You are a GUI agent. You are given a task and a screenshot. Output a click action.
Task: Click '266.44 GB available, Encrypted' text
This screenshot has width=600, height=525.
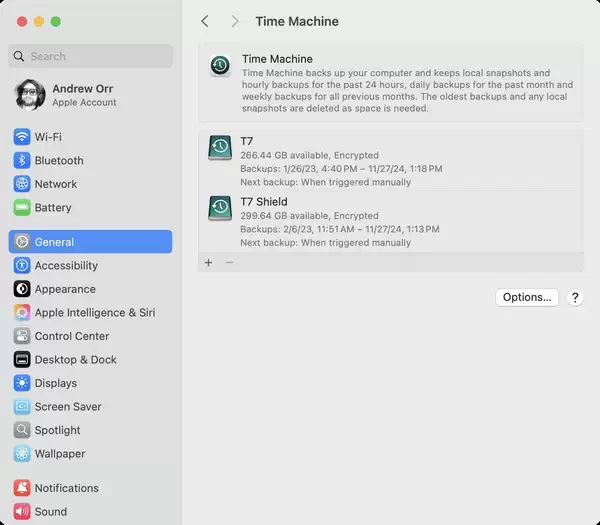tap(310, 155)
